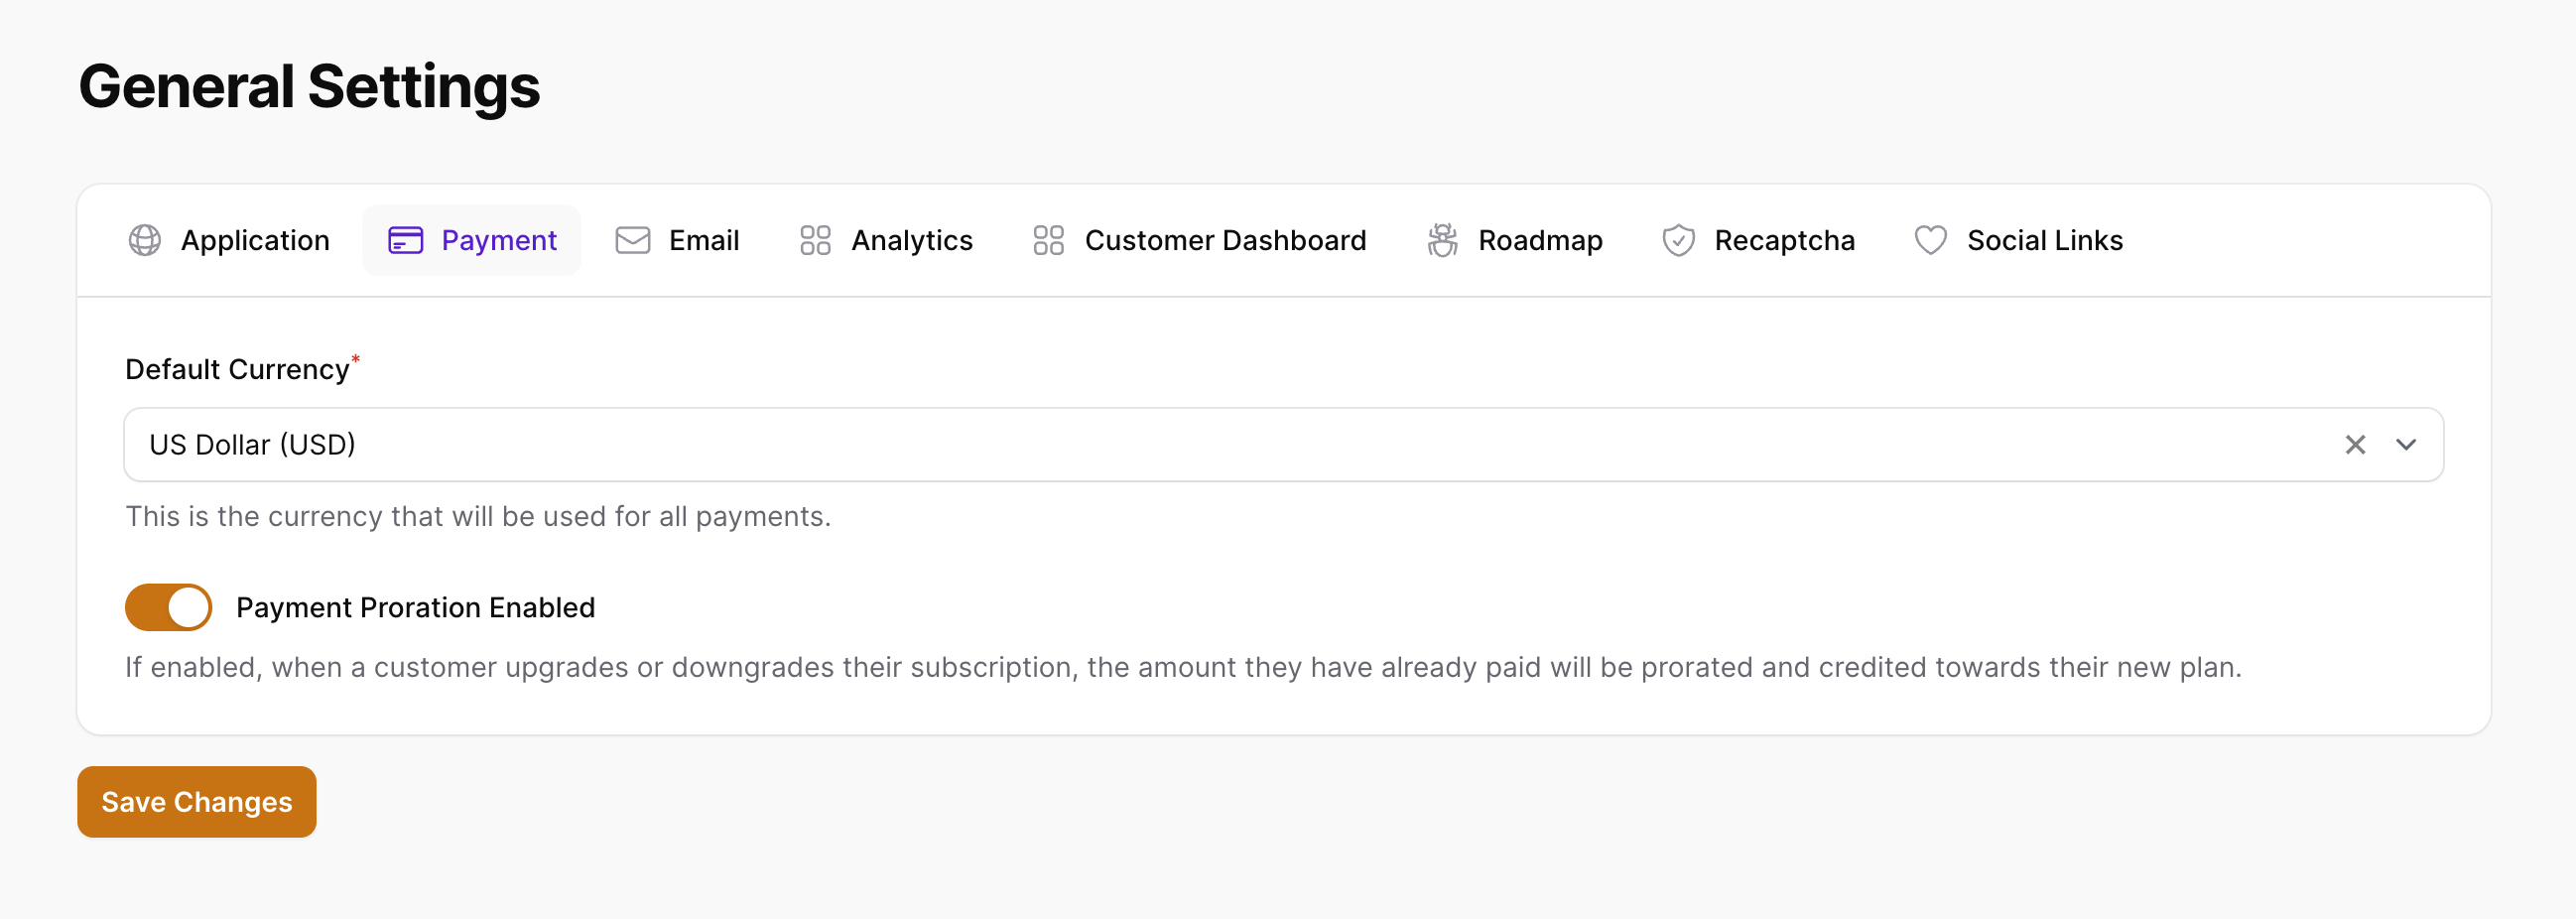Disable the Payment Proration Enabled toggle
Image resolution: width=2576 pixels, height=919 pixels.
pos(168,608)
